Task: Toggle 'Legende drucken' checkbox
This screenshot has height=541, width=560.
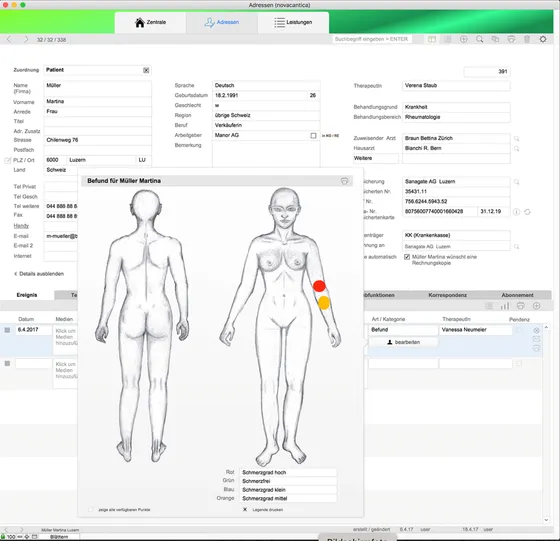Action: coord(245,510)
